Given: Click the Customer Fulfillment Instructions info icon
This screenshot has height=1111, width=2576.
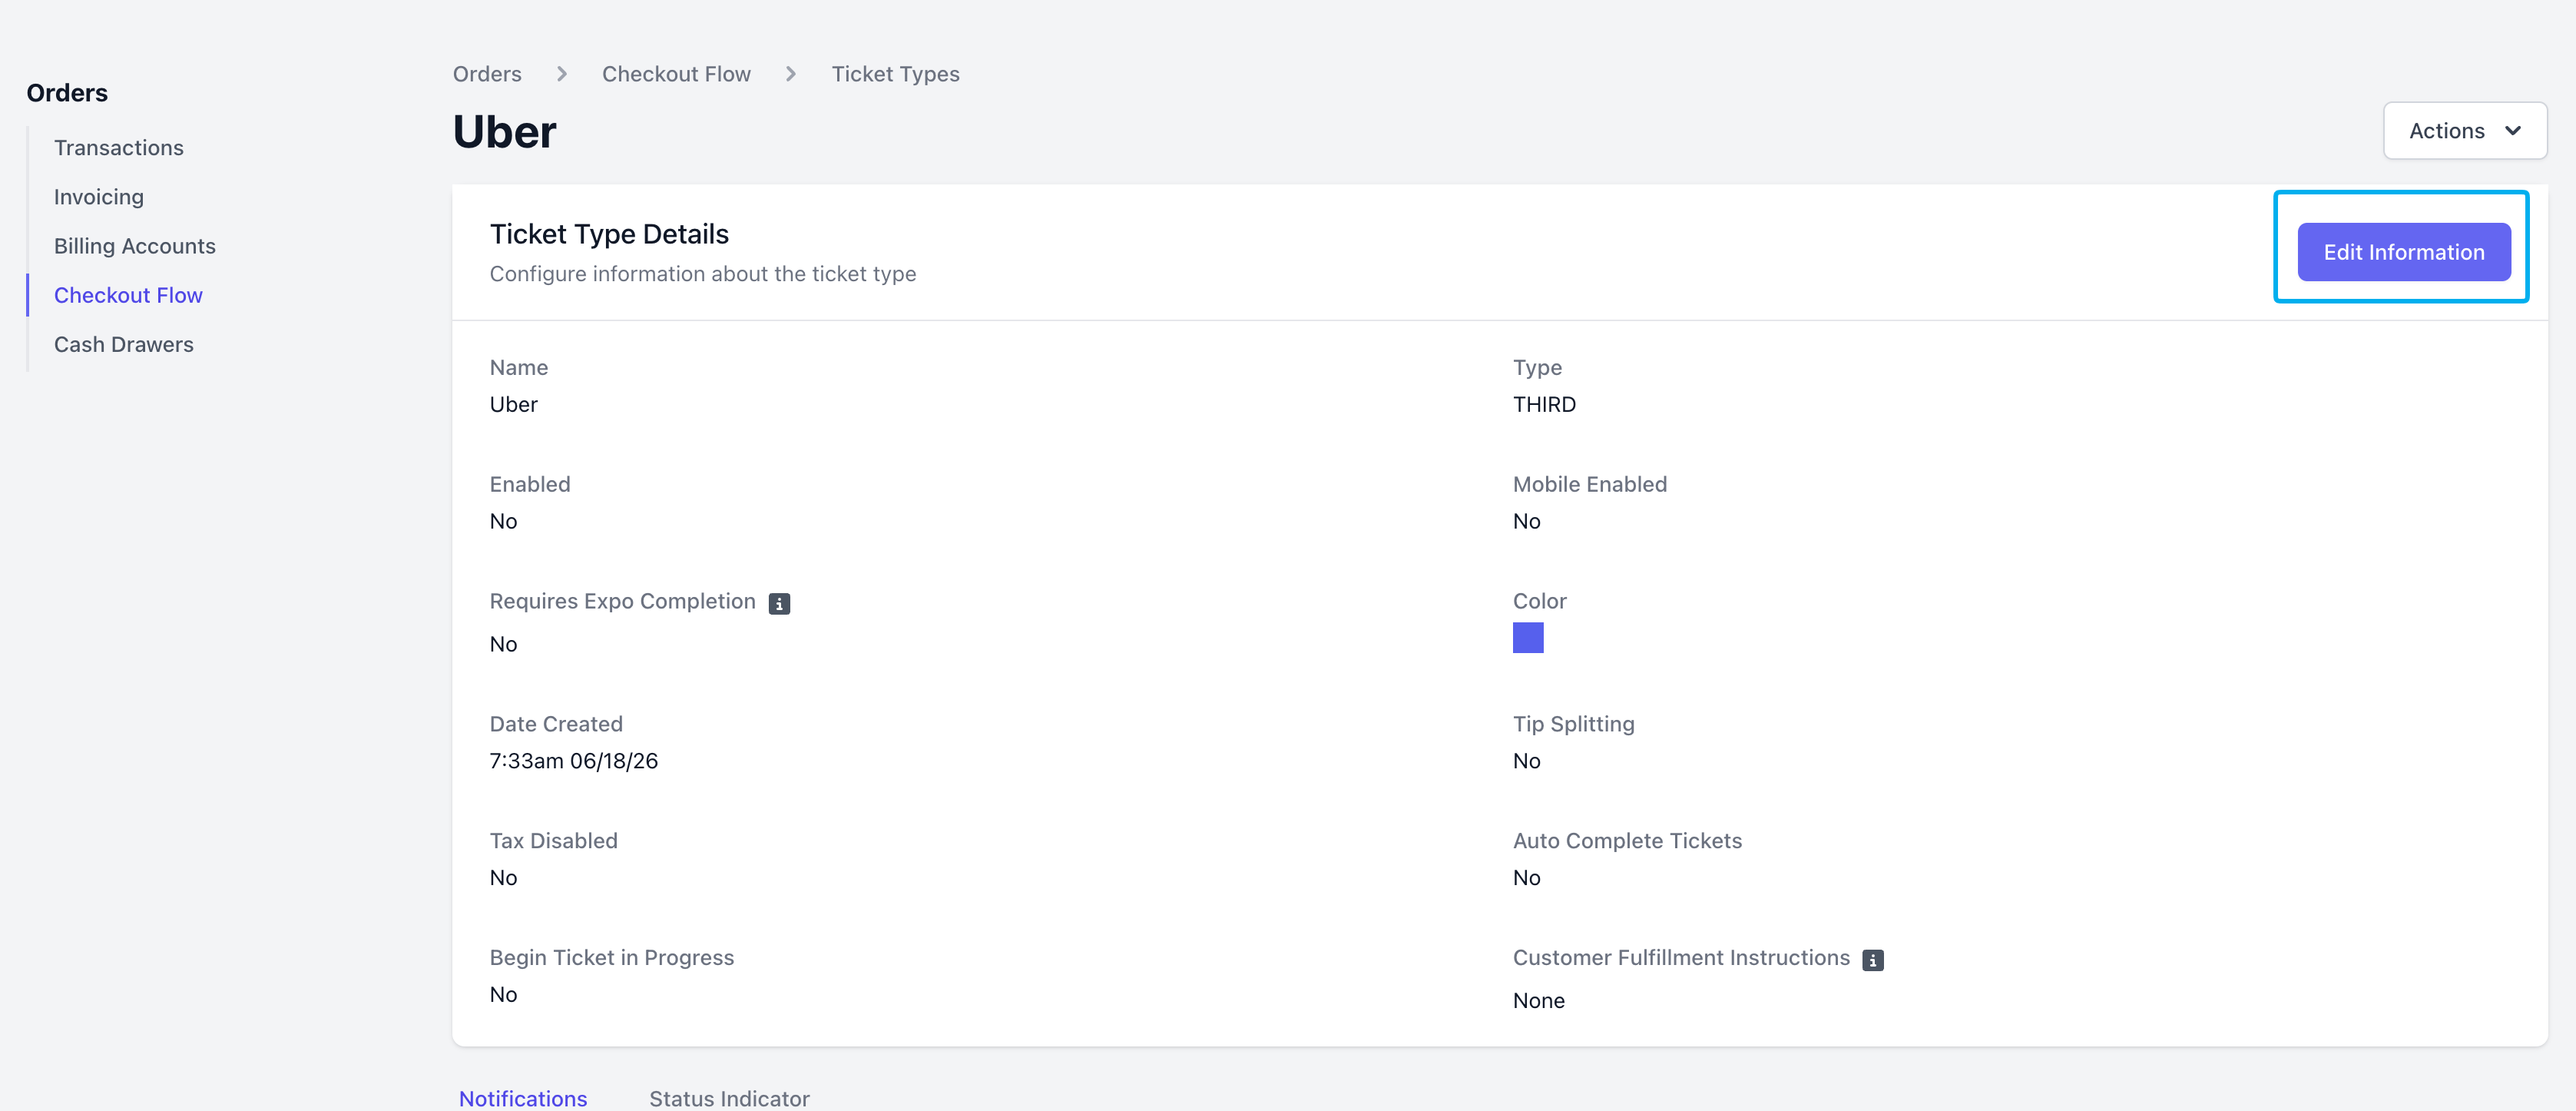Looking at the screenshot, I should click(x=1873, y=960).
